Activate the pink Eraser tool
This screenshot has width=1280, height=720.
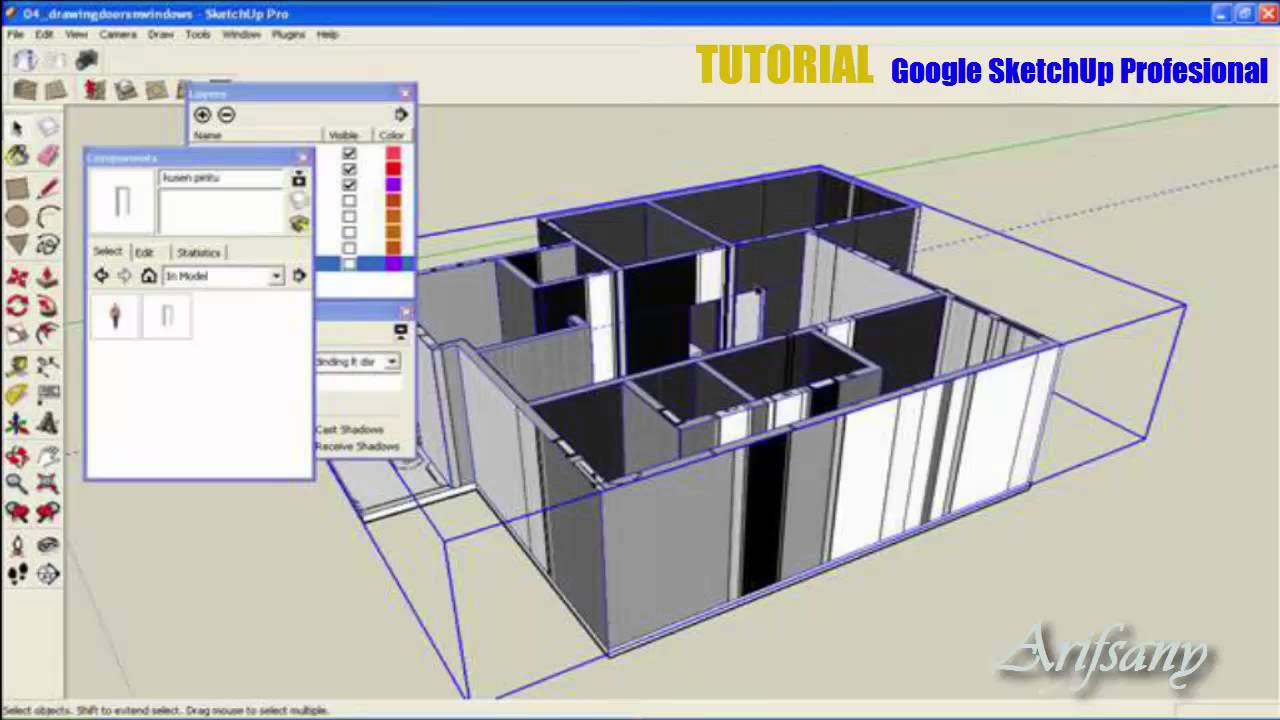tap(48, 156)
